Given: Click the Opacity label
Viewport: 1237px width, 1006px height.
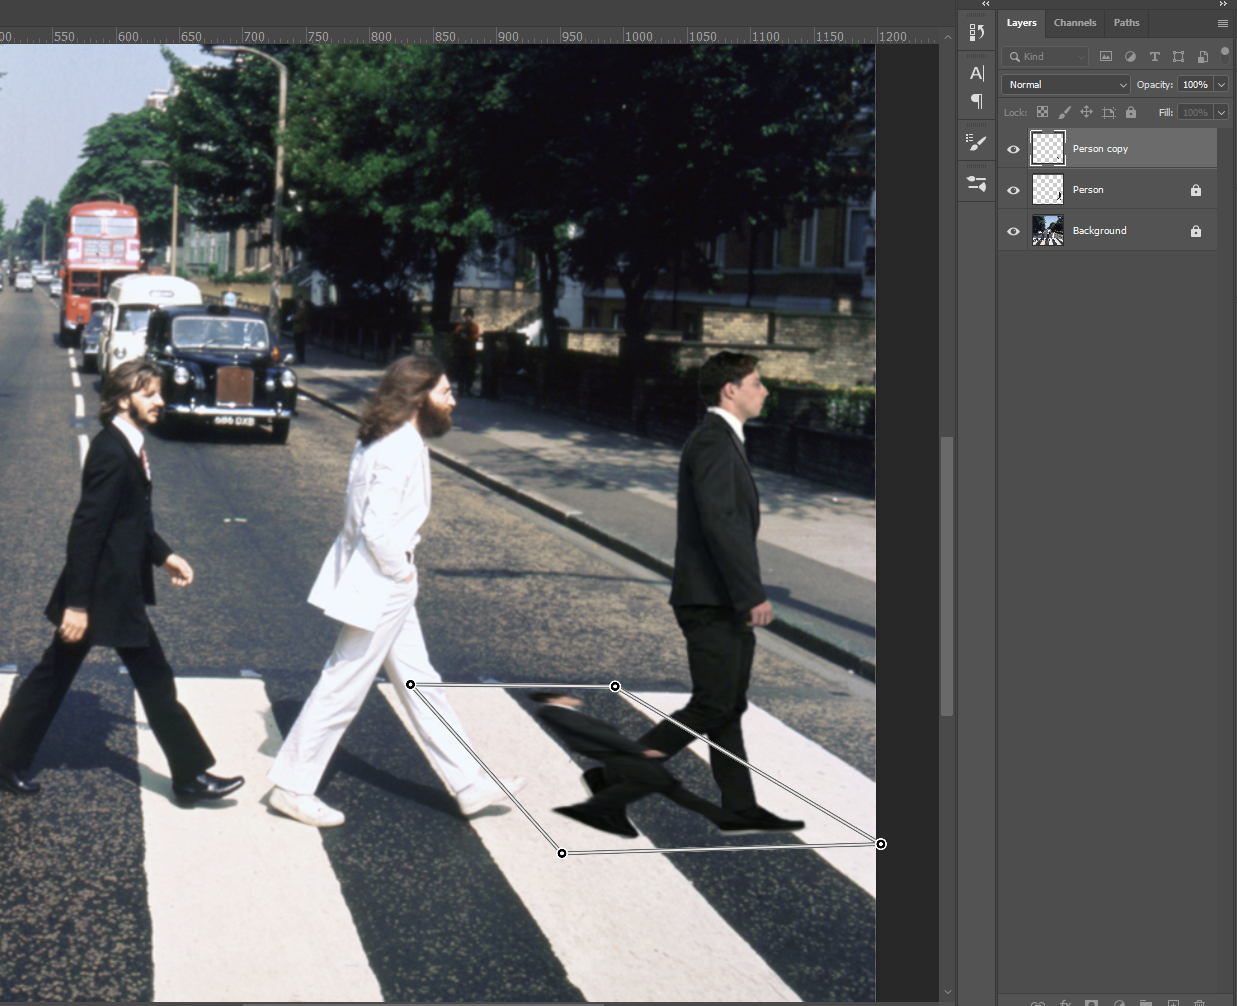Looking at the screenshot, I should (1154, 85).
